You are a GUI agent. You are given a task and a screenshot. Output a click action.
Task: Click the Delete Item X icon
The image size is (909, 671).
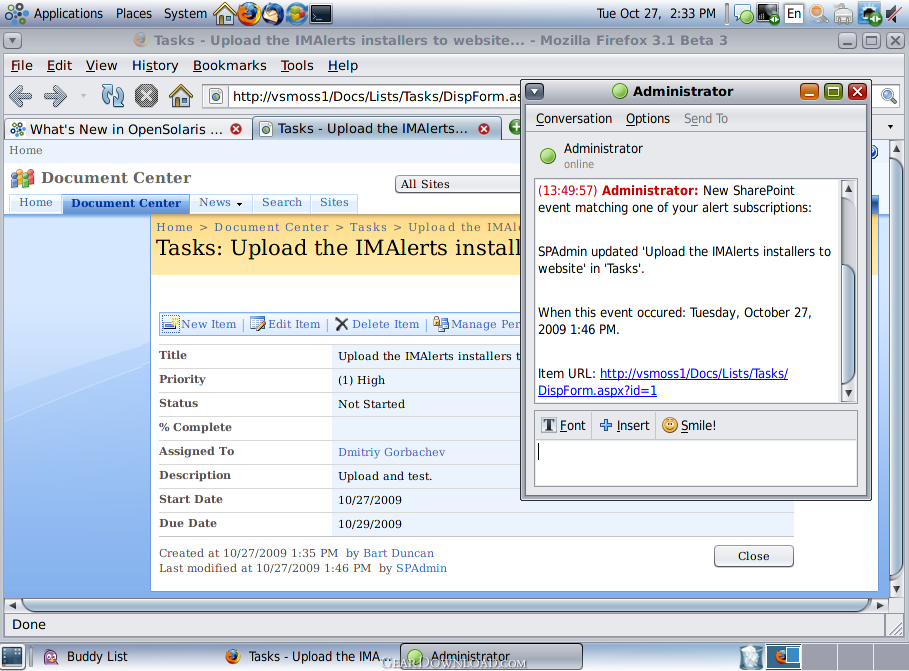tap(341, 324)
